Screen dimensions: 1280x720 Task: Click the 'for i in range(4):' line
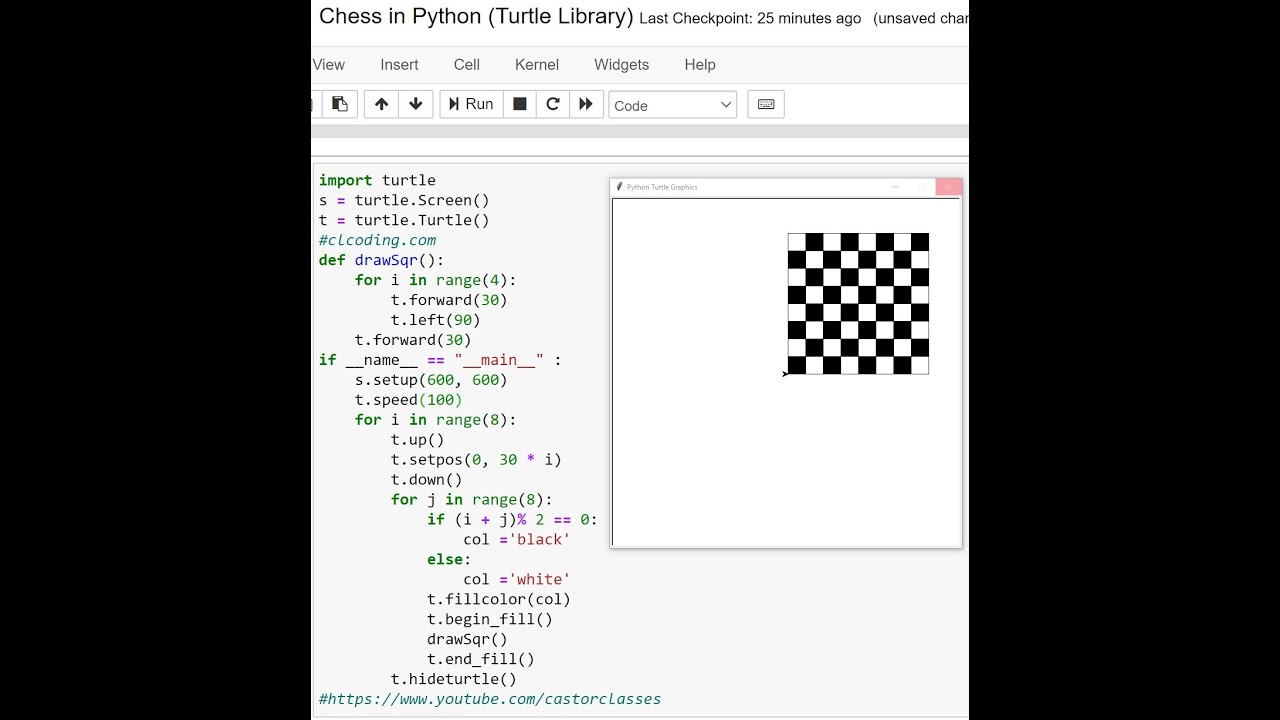435,280
